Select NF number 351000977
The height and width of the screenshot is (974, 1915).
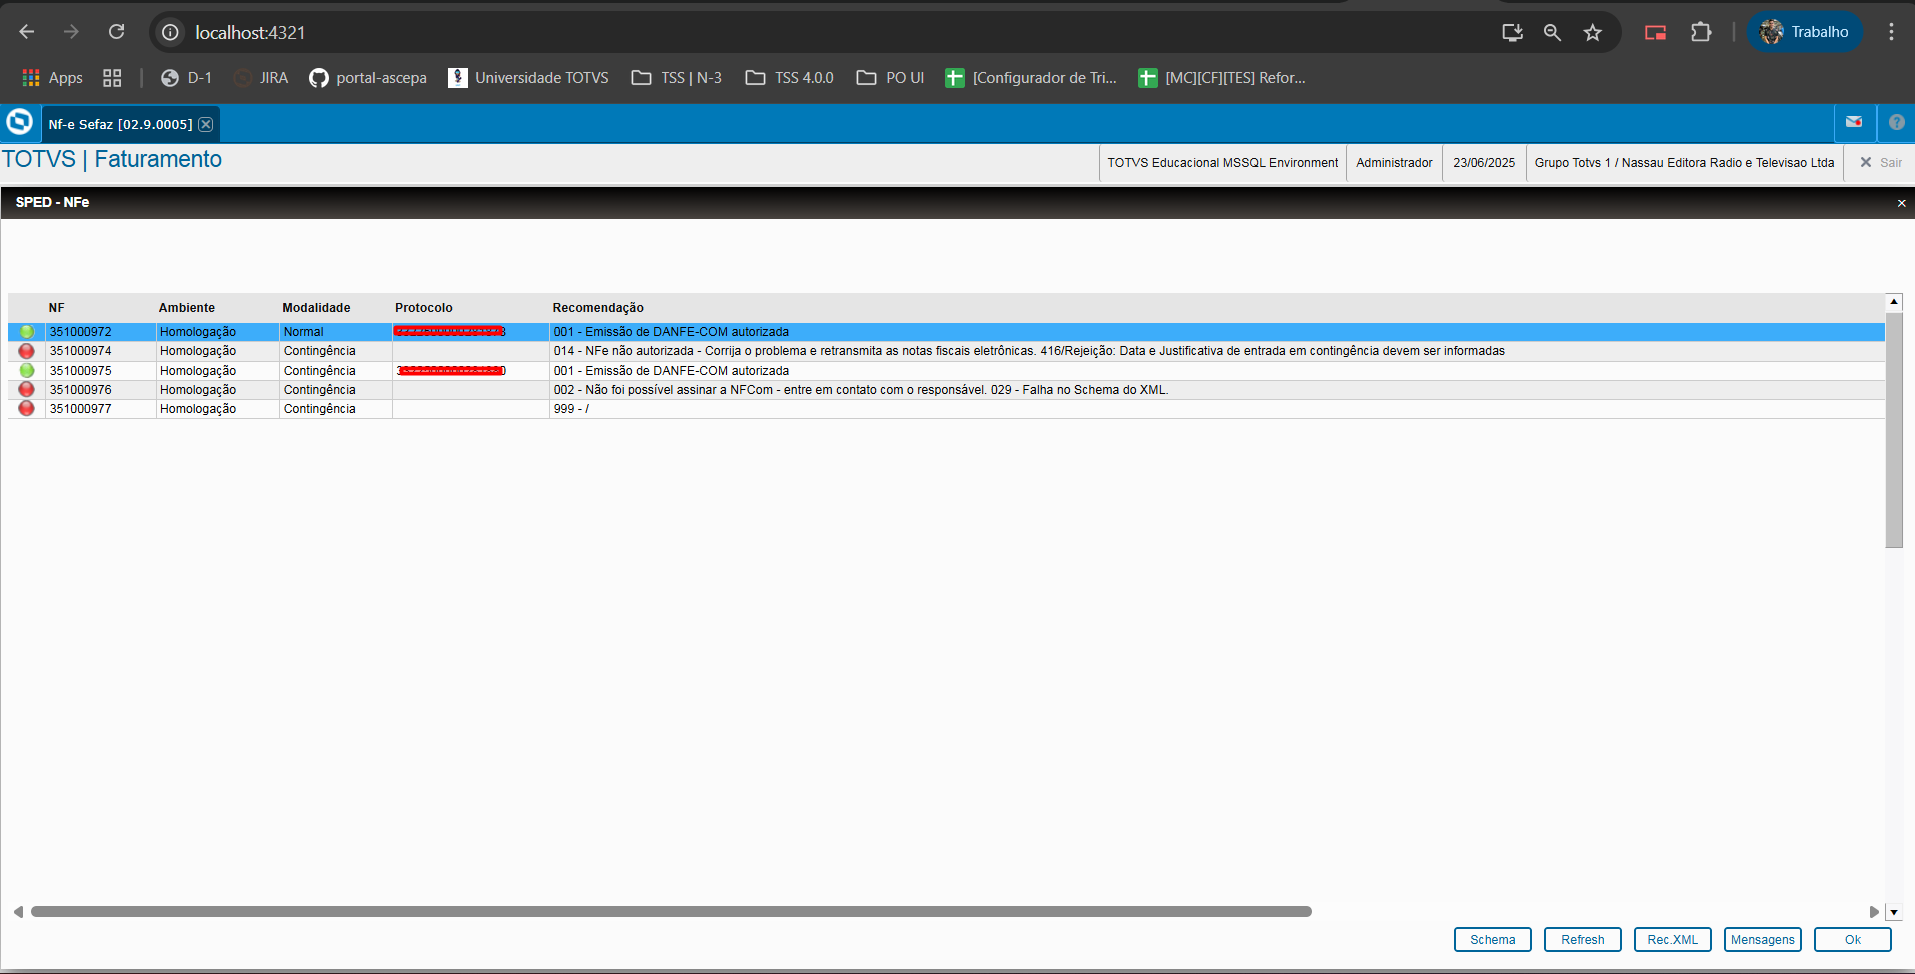click(81, 409)
